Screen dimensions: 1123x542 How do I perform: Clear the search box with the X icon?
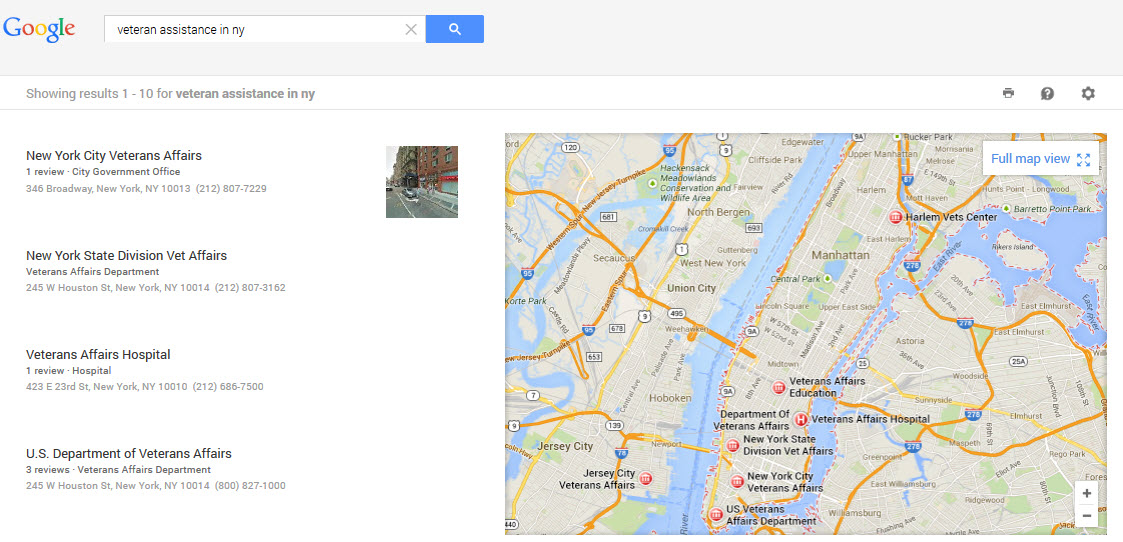pos(411,29)
